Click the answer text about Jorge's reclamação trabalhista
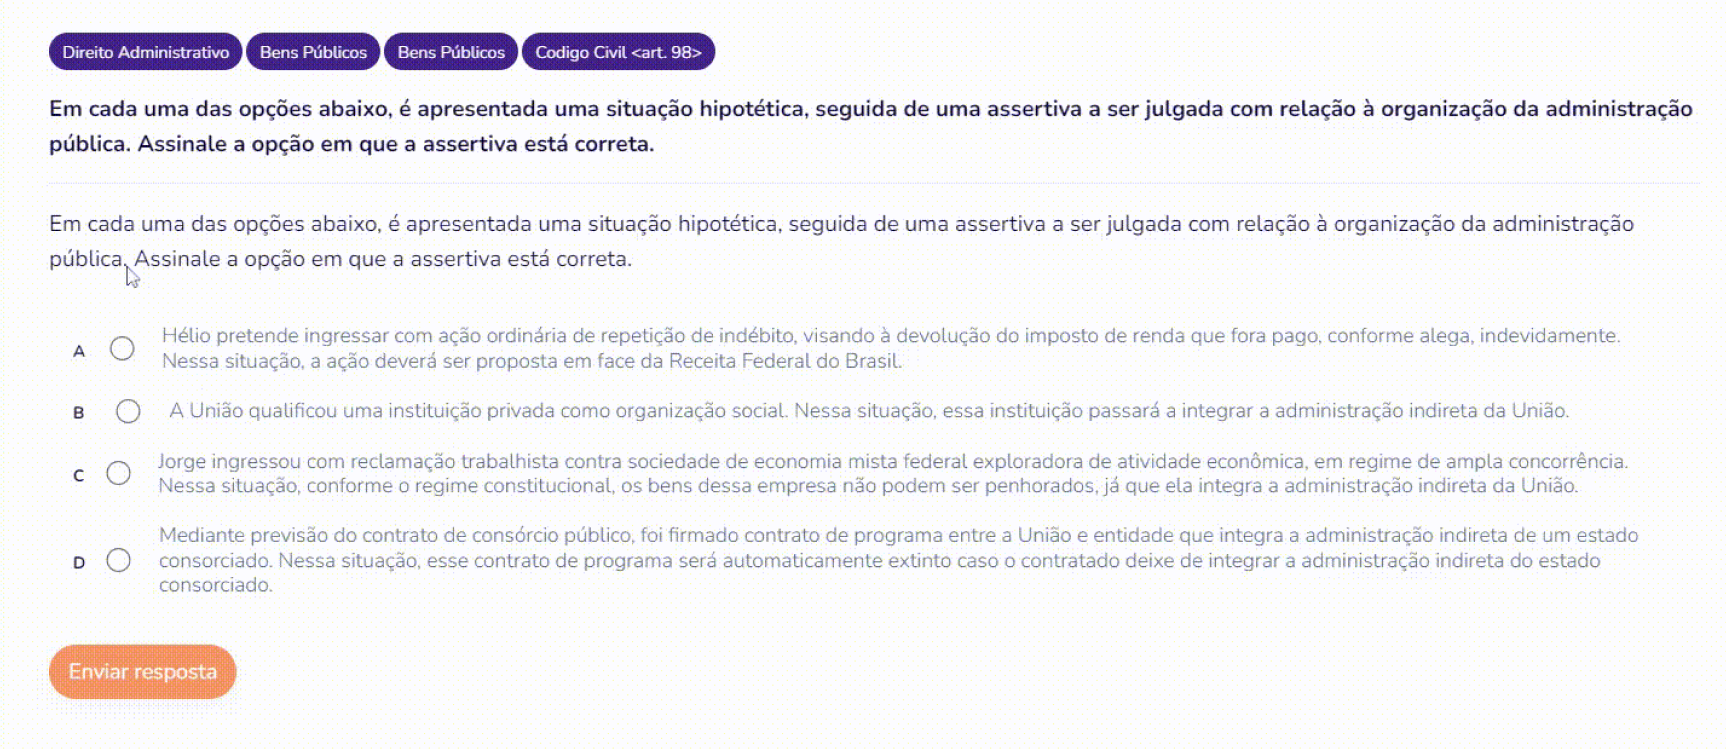Screen dimensions: 1726x749 (892, 473)
